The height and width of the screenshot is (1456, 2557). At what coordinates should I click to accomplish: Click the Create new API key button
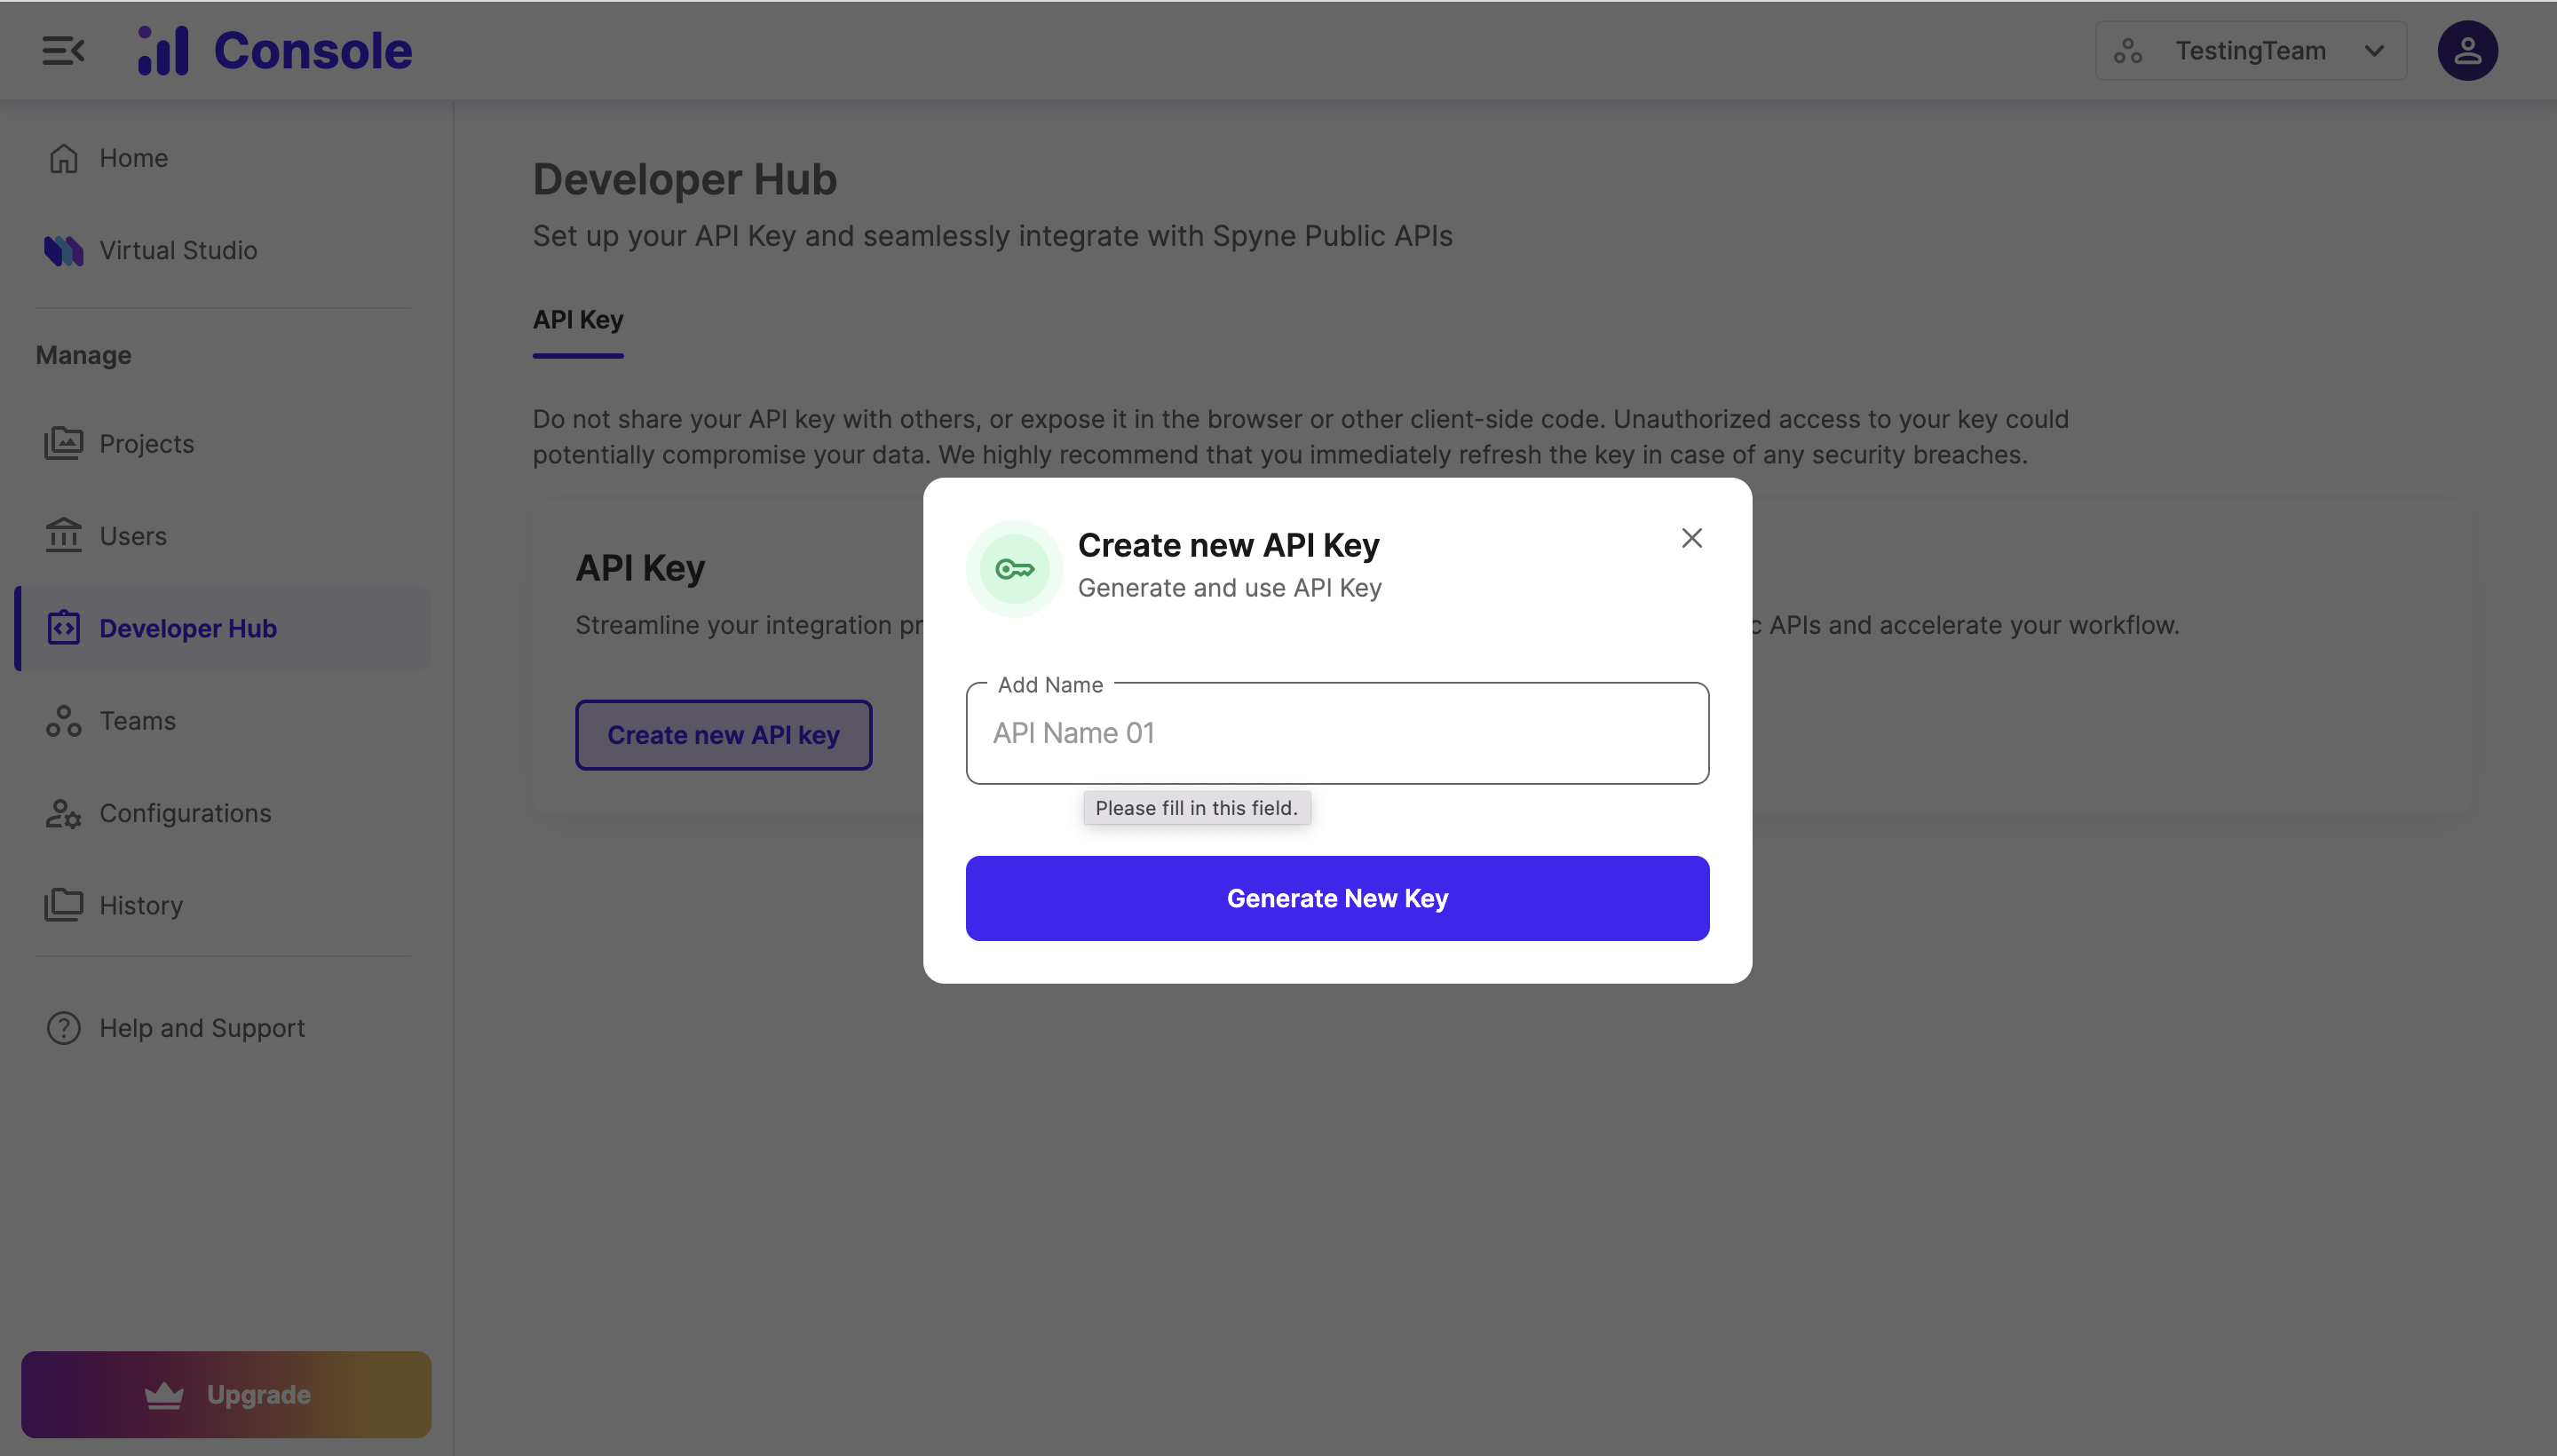point(723,735)
